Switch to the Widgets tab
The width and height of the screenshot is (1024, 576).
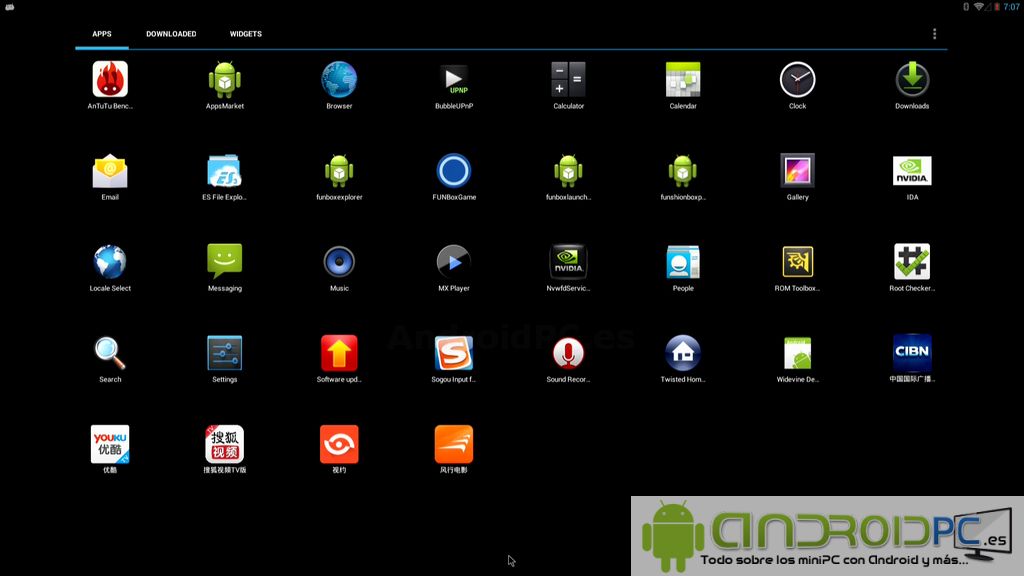pos(245,34)
